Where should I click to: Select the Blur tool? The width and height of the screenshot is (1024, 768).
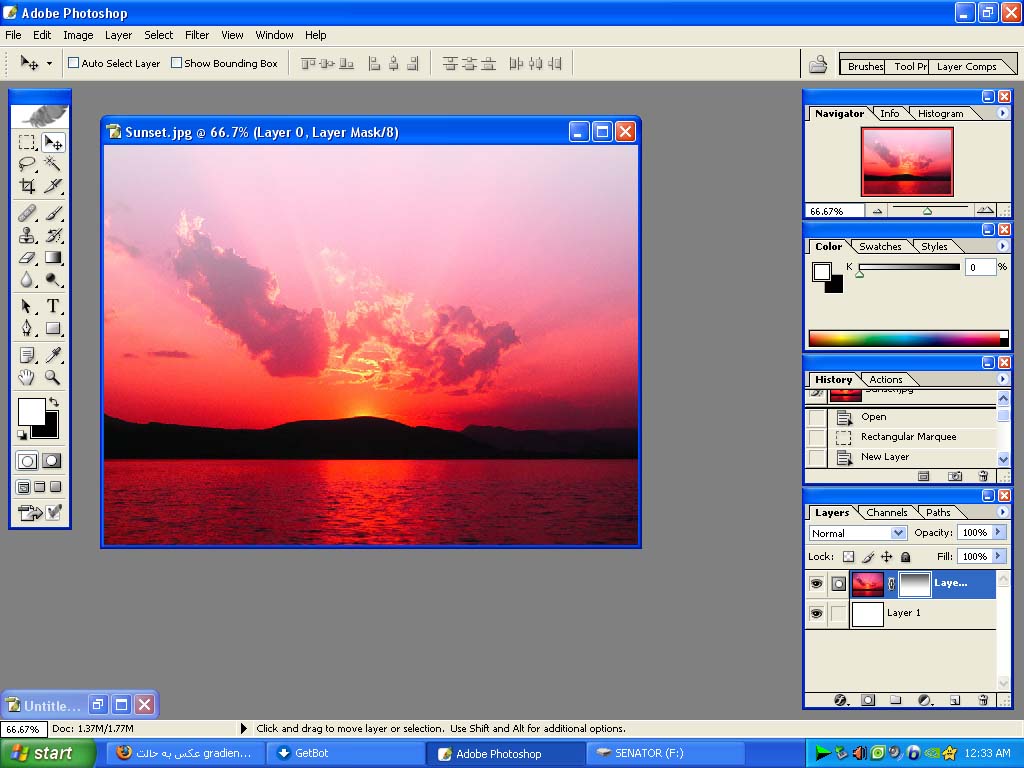27,280
